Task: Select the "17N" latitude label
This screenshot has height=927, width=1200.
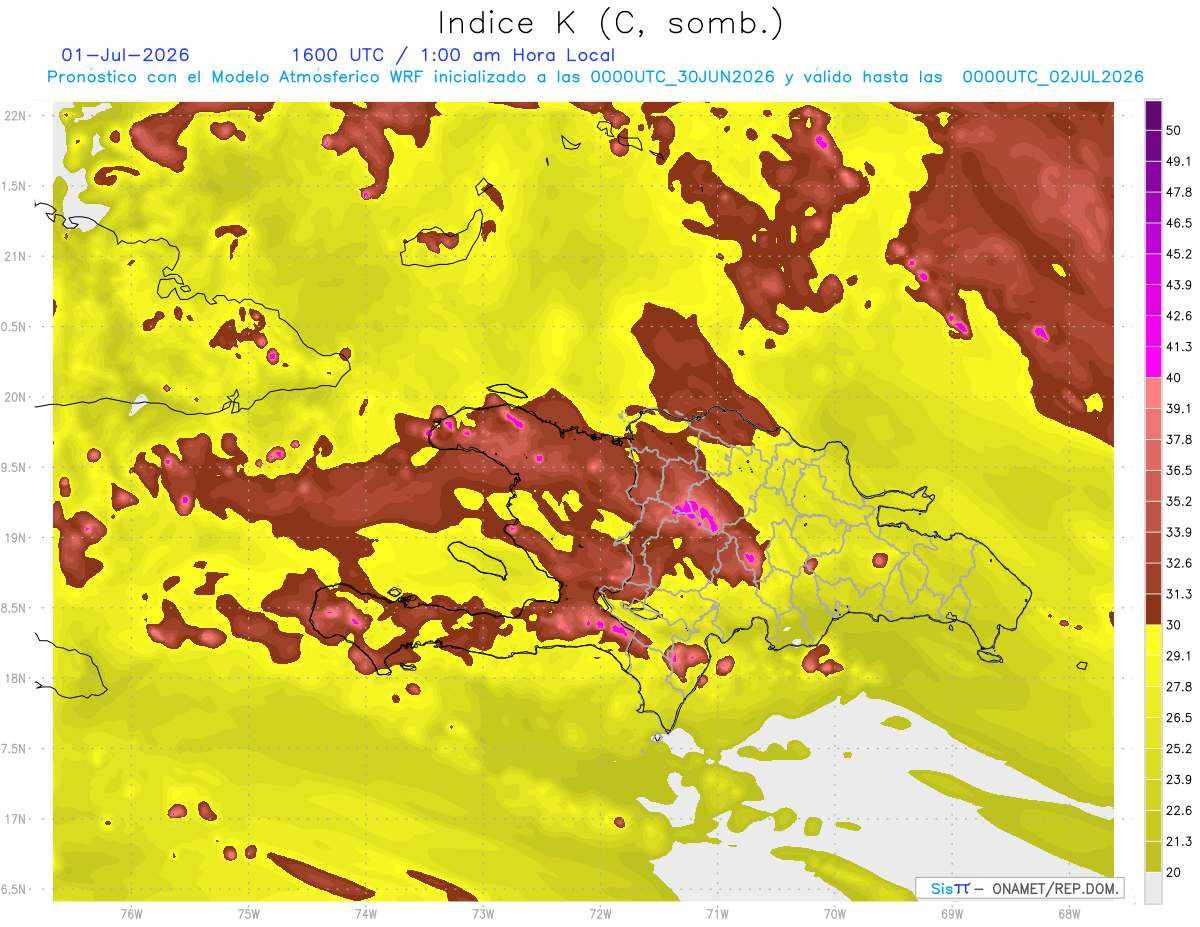Action: (x=15, y=819)
